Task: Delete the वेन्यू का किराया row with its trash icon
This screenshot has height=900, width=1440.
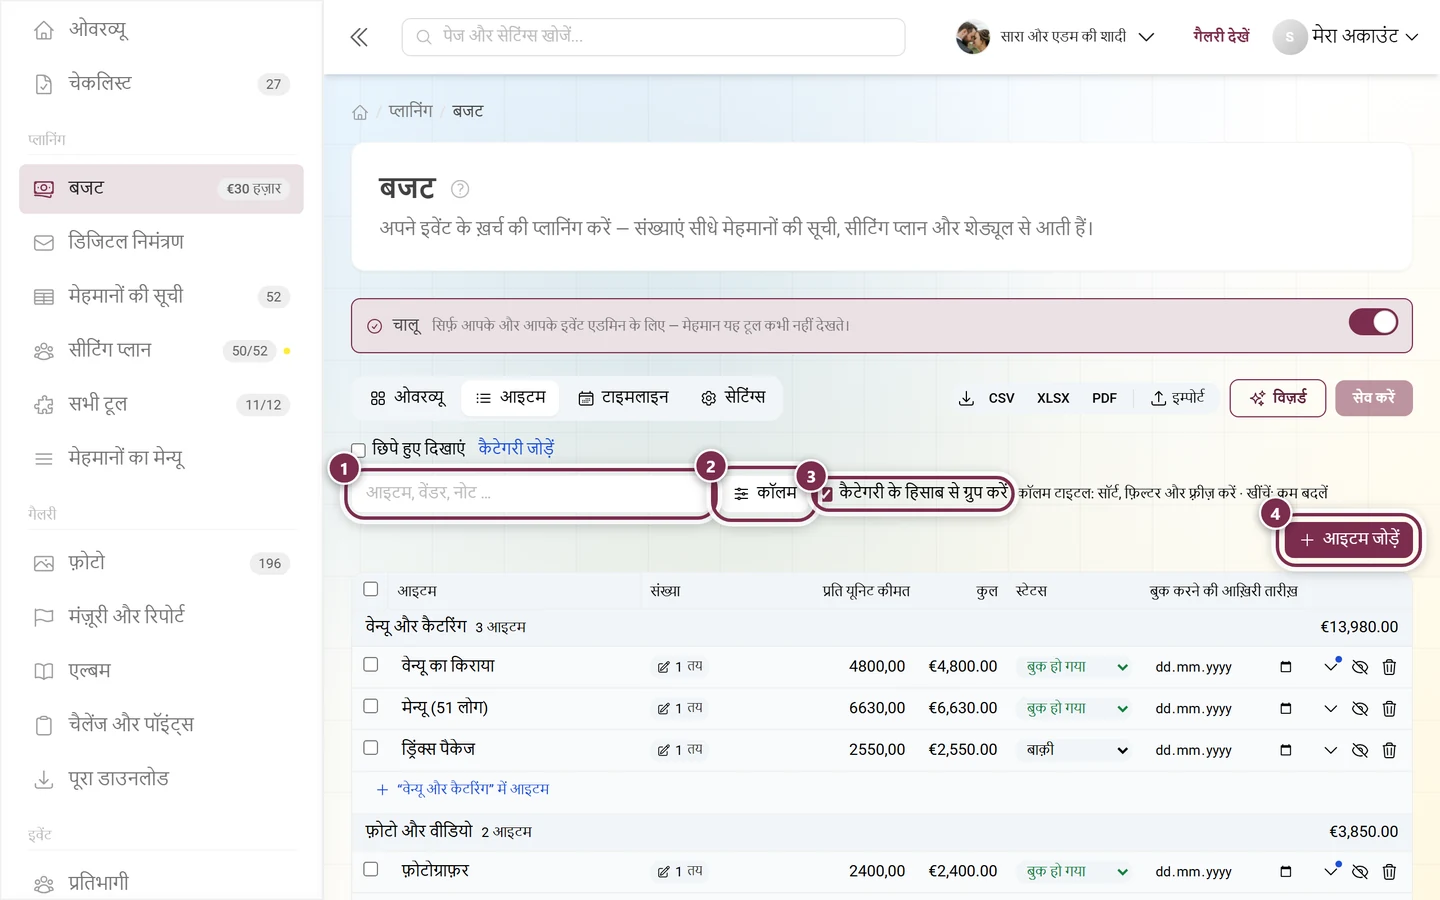Action: click(1389, 667)
